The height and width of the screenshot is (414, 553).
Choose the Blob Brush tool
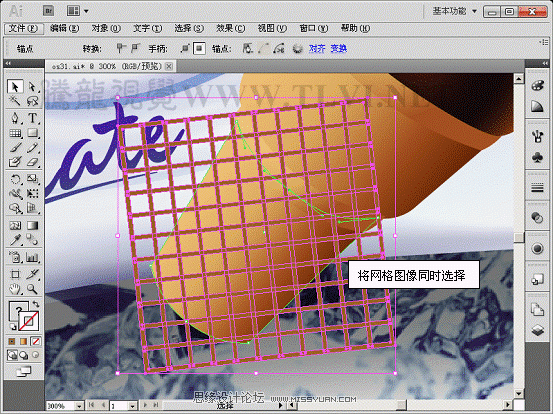click(15, 162)
